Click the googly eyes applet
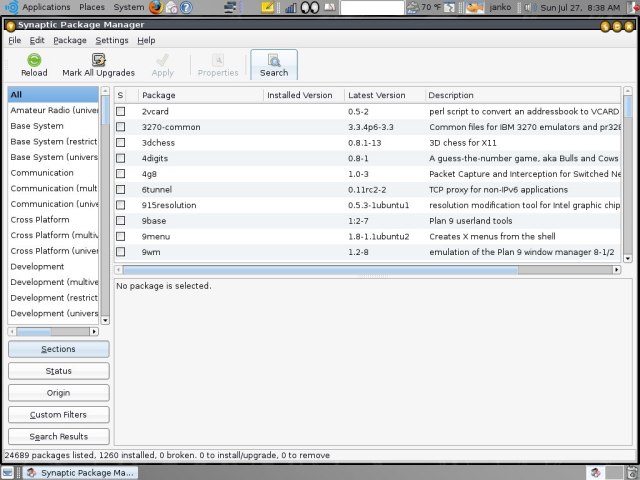The width and height of the screenshot is (640, 480). pyautogui.click(x=310, y=7)
